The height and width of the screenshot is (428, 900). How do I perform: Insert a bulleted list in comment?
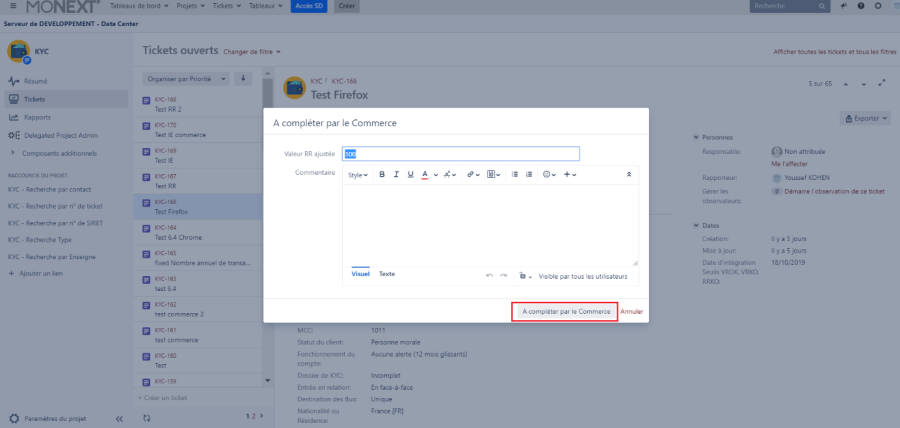[x=515, y=174]
